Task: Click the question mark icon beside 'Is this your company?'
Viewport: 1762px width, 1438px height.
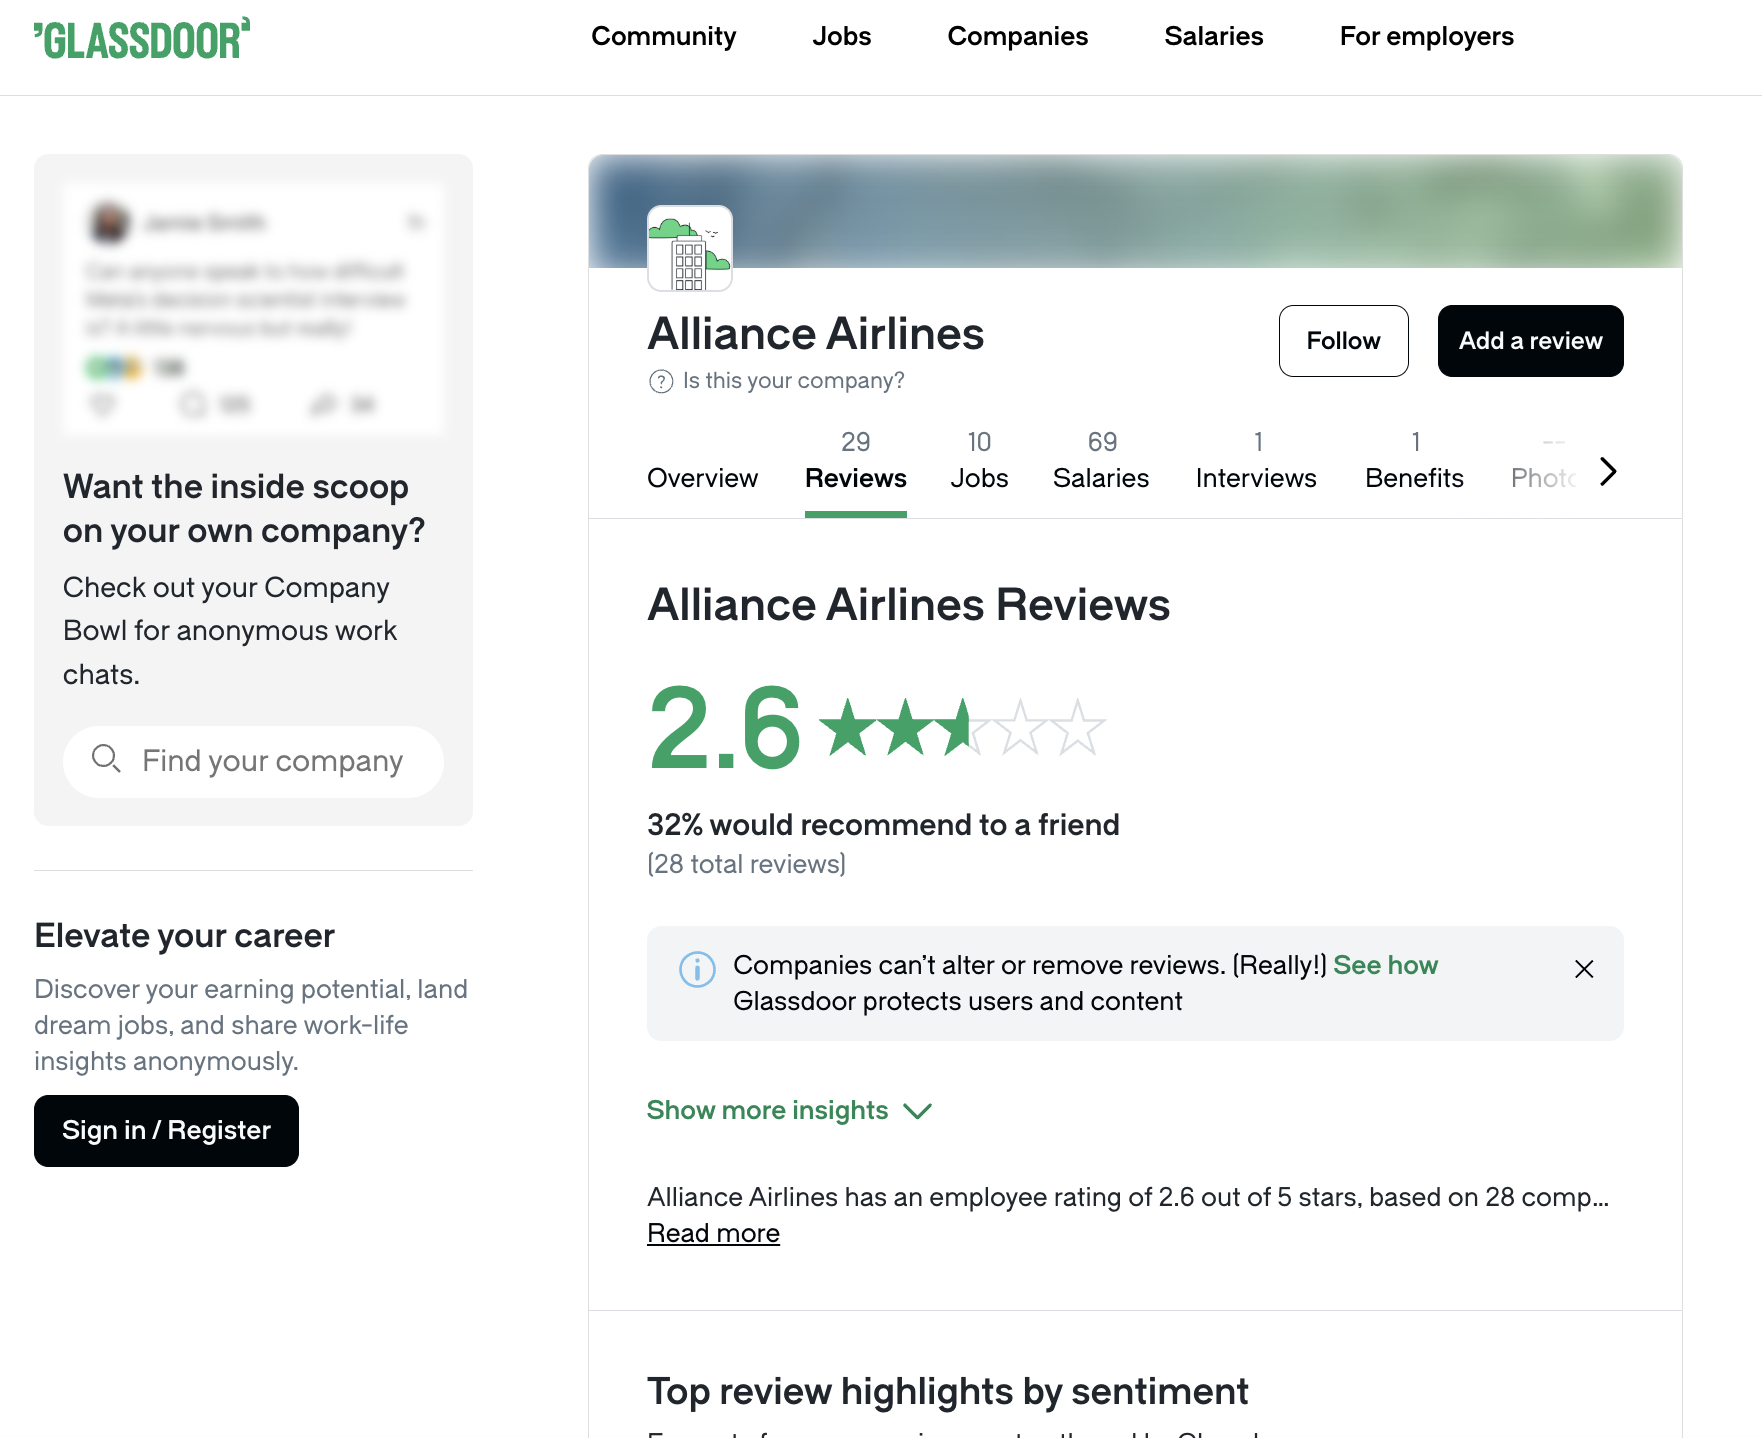Action: [661, 381]
